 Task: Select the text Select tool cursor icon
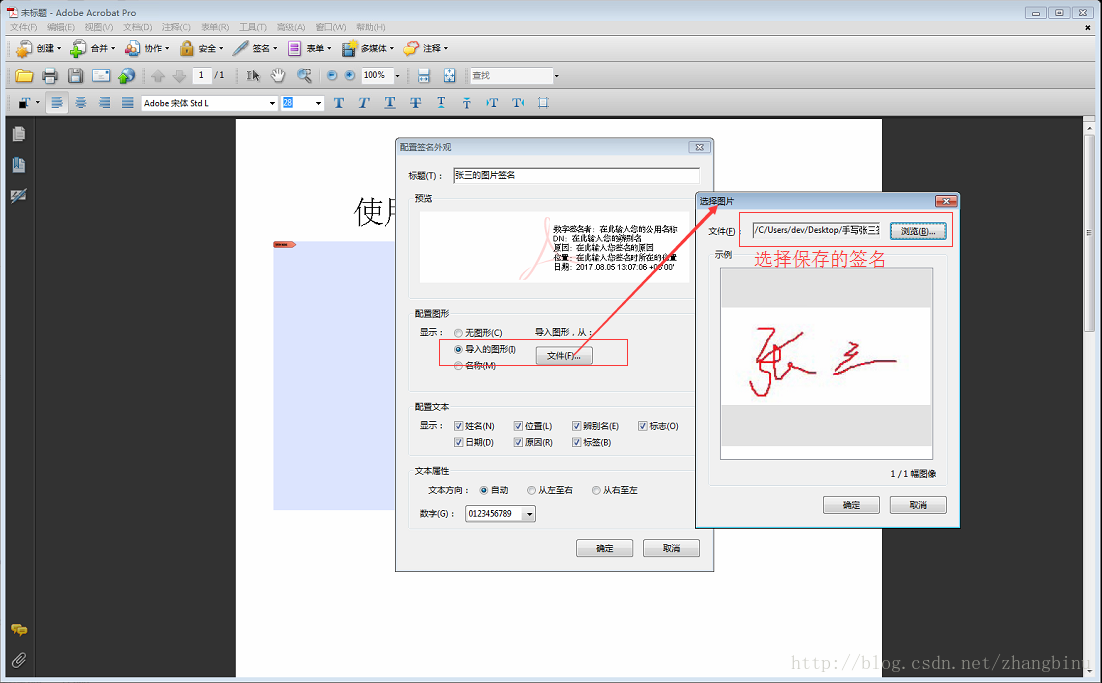tap(253, 75)
